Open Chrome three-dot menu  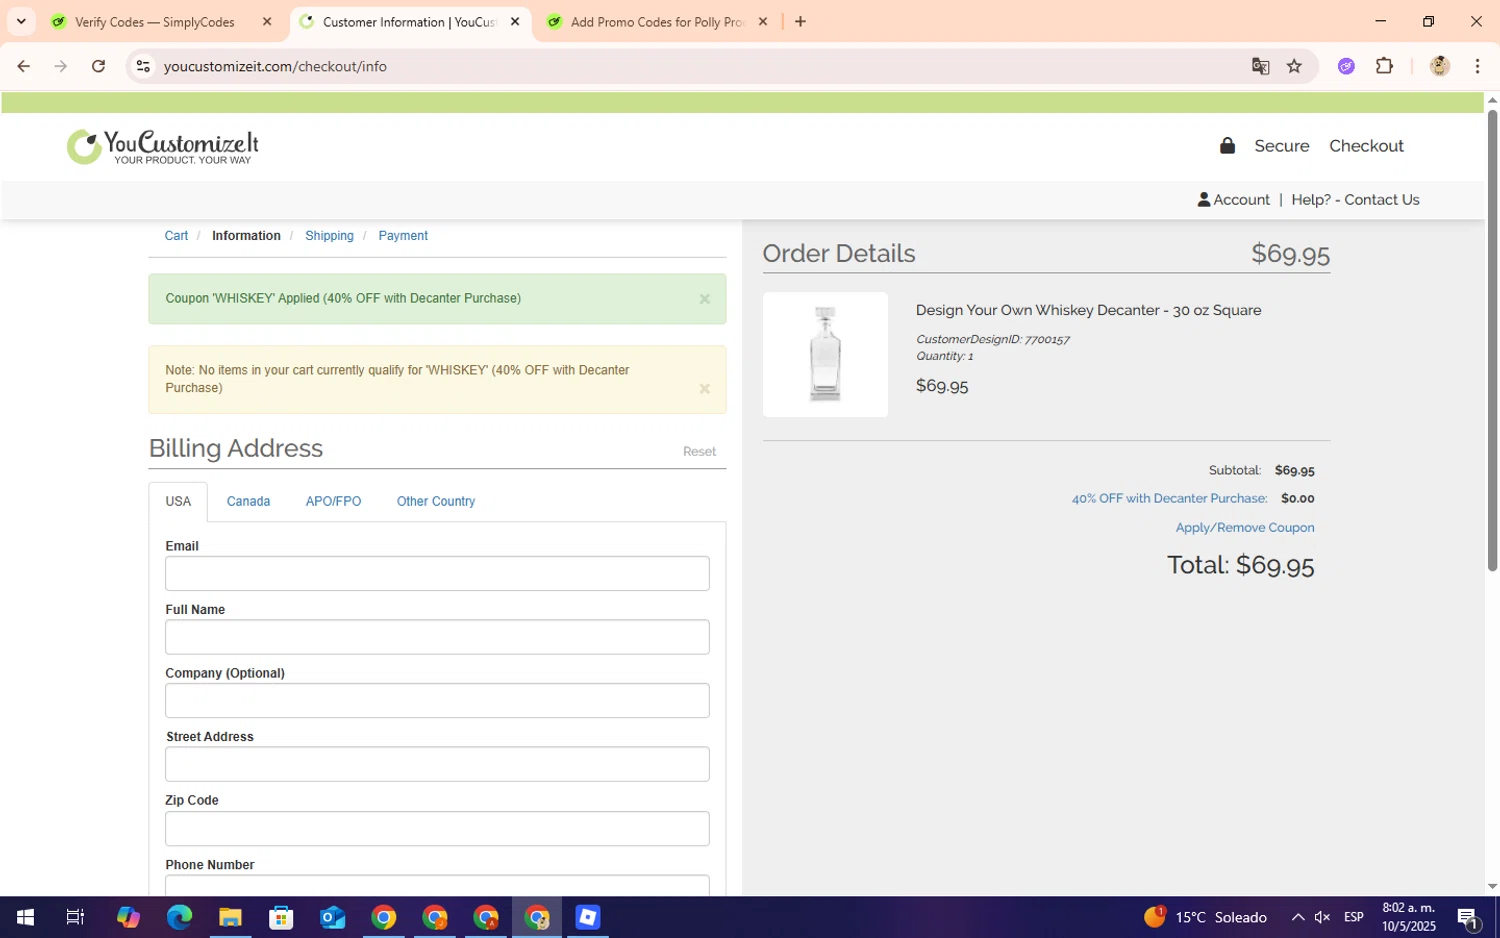1477,66
